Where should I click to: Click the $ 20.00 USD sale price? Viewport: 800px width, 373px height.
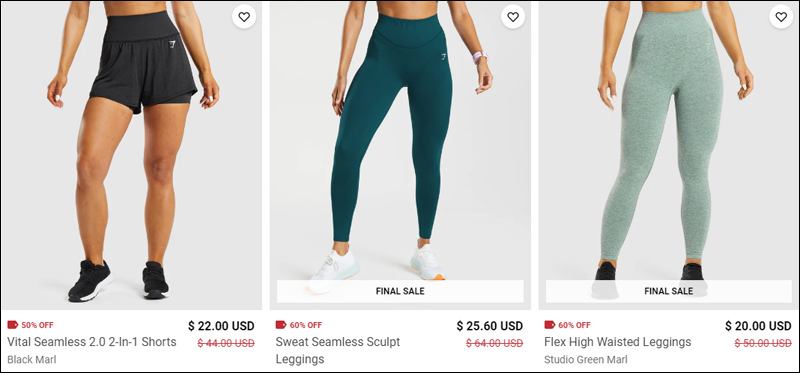pos(758,326)
